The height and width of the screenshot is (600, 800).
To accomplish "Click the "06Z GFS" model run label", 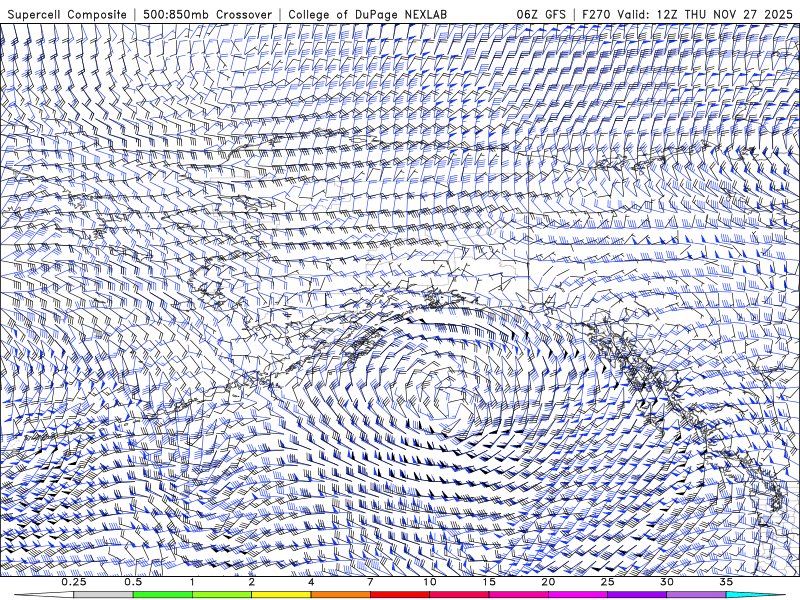I will [x=541, y=14].
